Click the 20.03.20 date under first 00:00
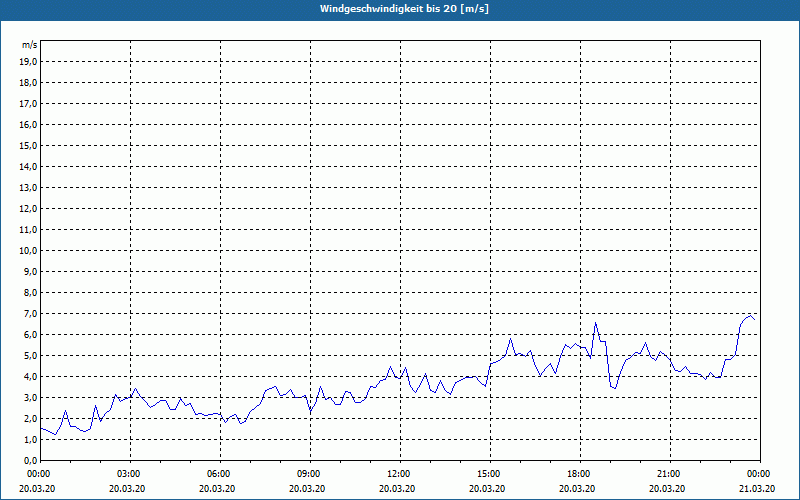800x500 pixels. click(37, 488)
